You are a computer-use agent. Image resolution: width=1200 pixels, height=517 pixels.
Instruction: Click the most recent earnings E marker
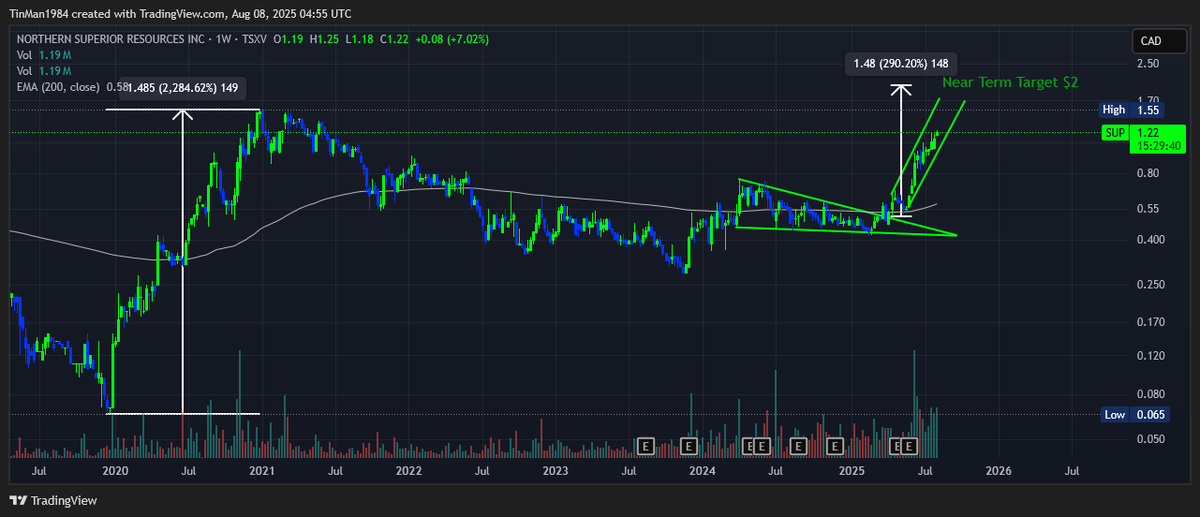pyautogui.click(x=911, y=445)
